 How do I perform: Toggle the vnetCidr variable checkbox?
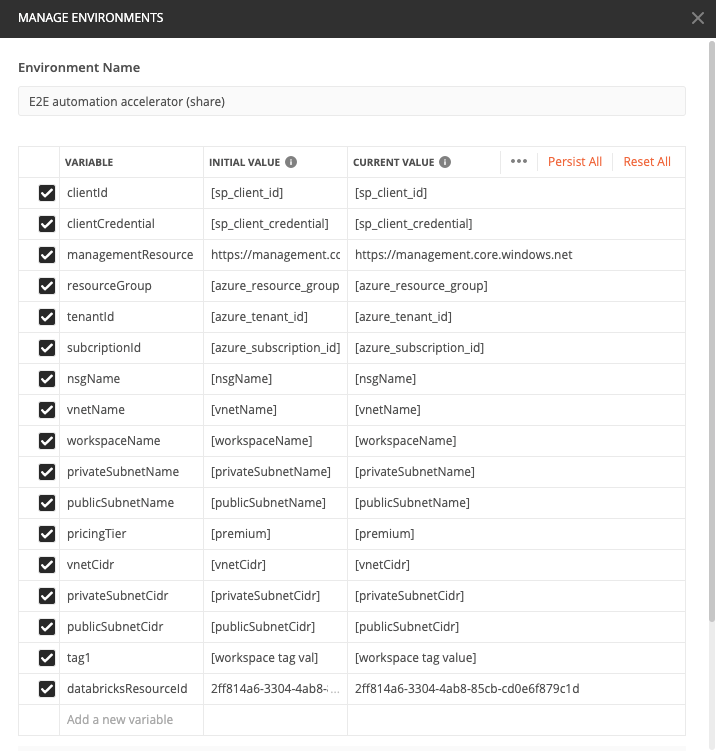(x=47, y=565)
